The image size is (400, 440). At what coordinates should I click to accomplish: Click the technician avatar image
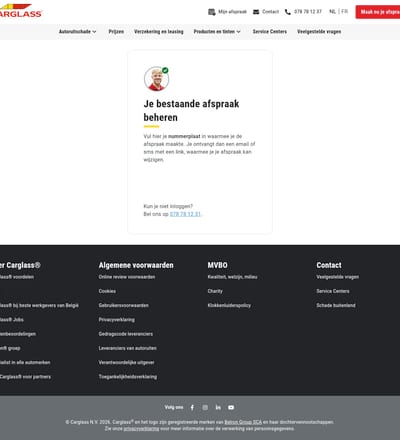(156, 79)
